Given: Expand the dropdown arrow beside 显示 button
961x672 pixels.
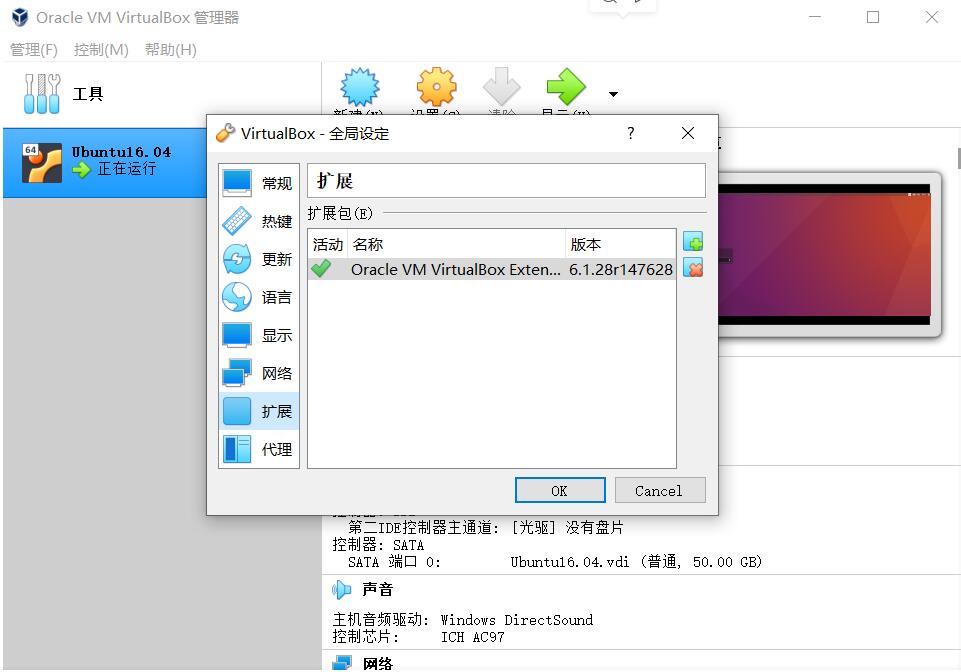Looking at the screenshot, I should pos(613,94).
